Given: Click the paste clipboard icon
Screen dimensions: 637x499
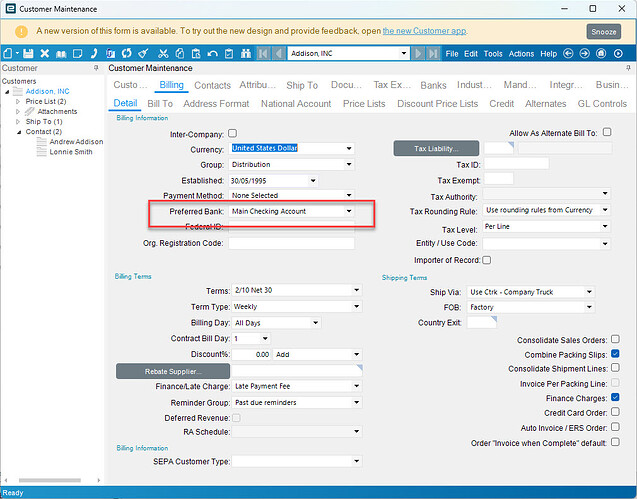Looking at the screenshot, I should click(196, 53).
